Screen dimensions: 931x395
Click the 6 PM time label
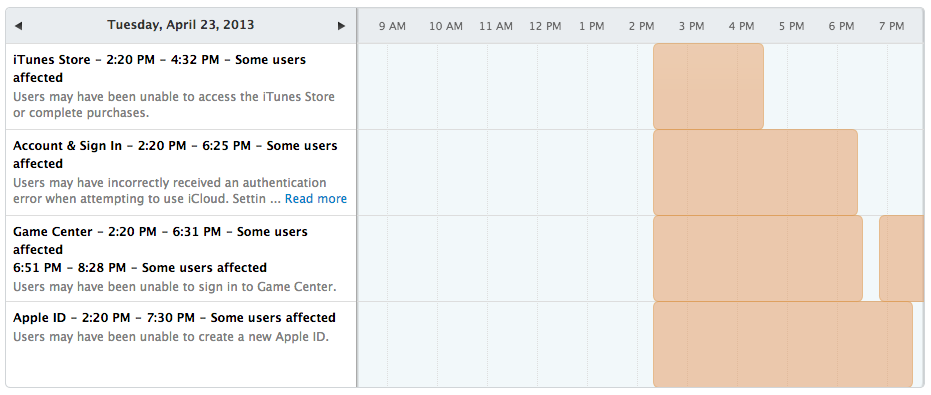pyautogui.click(x=841, y=26)
